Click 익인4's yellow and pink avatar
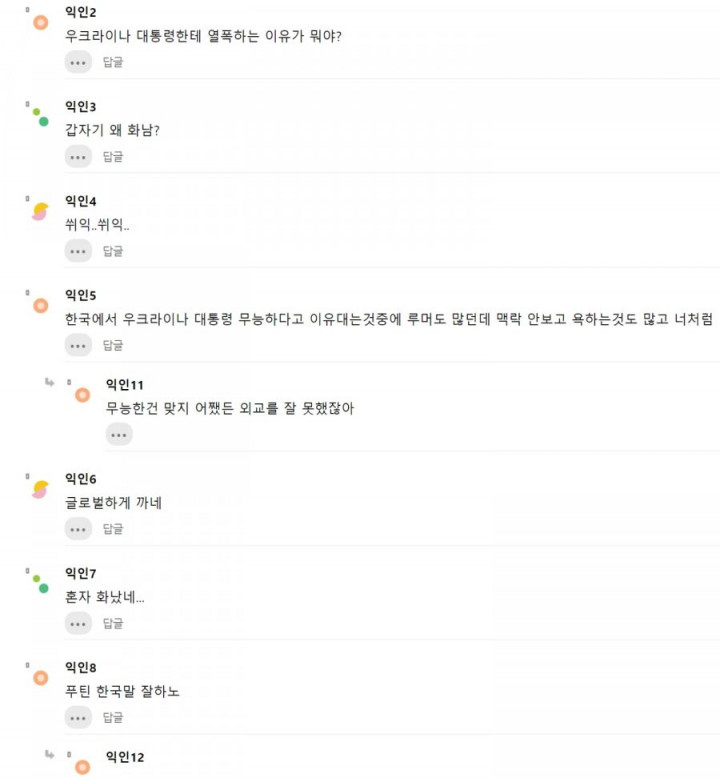This screenshot has height=778, width=720. tap(40, 211)
